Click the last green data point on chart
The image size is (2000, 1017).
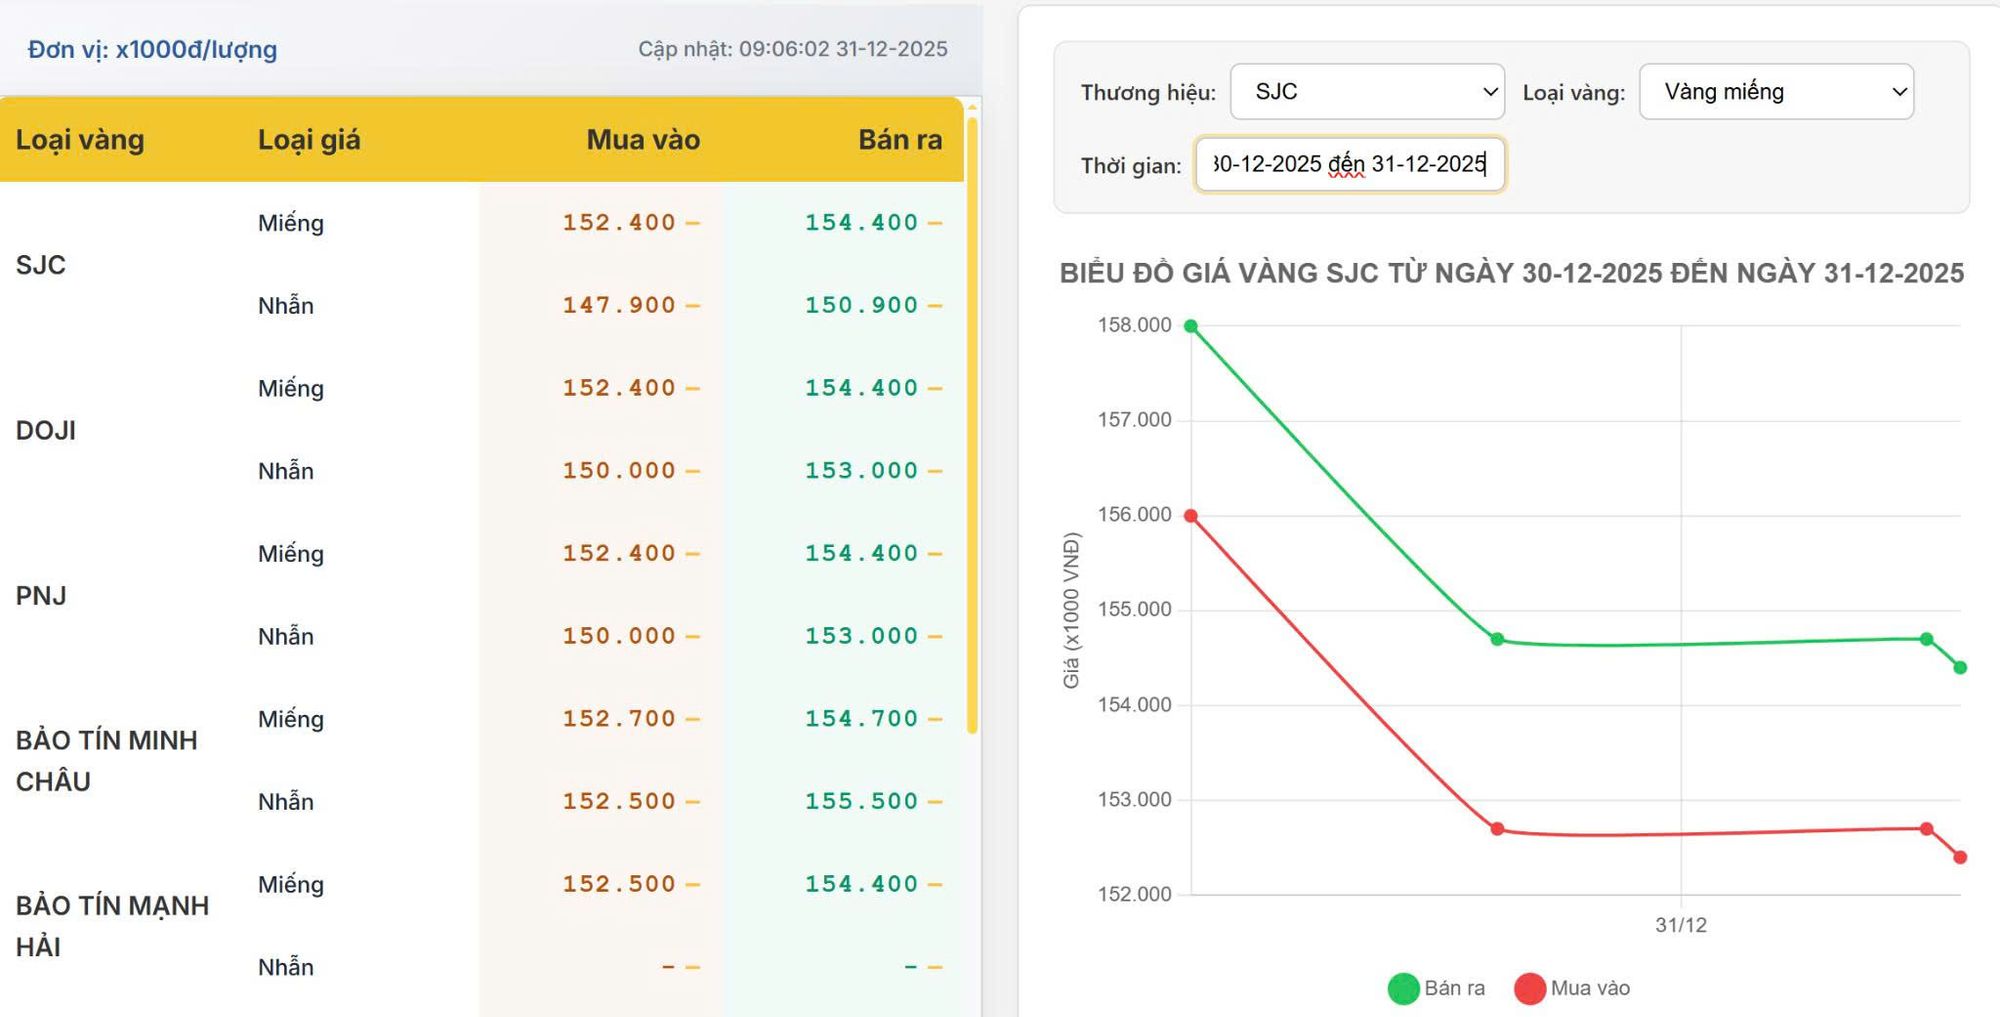(x=1960, y=667)
